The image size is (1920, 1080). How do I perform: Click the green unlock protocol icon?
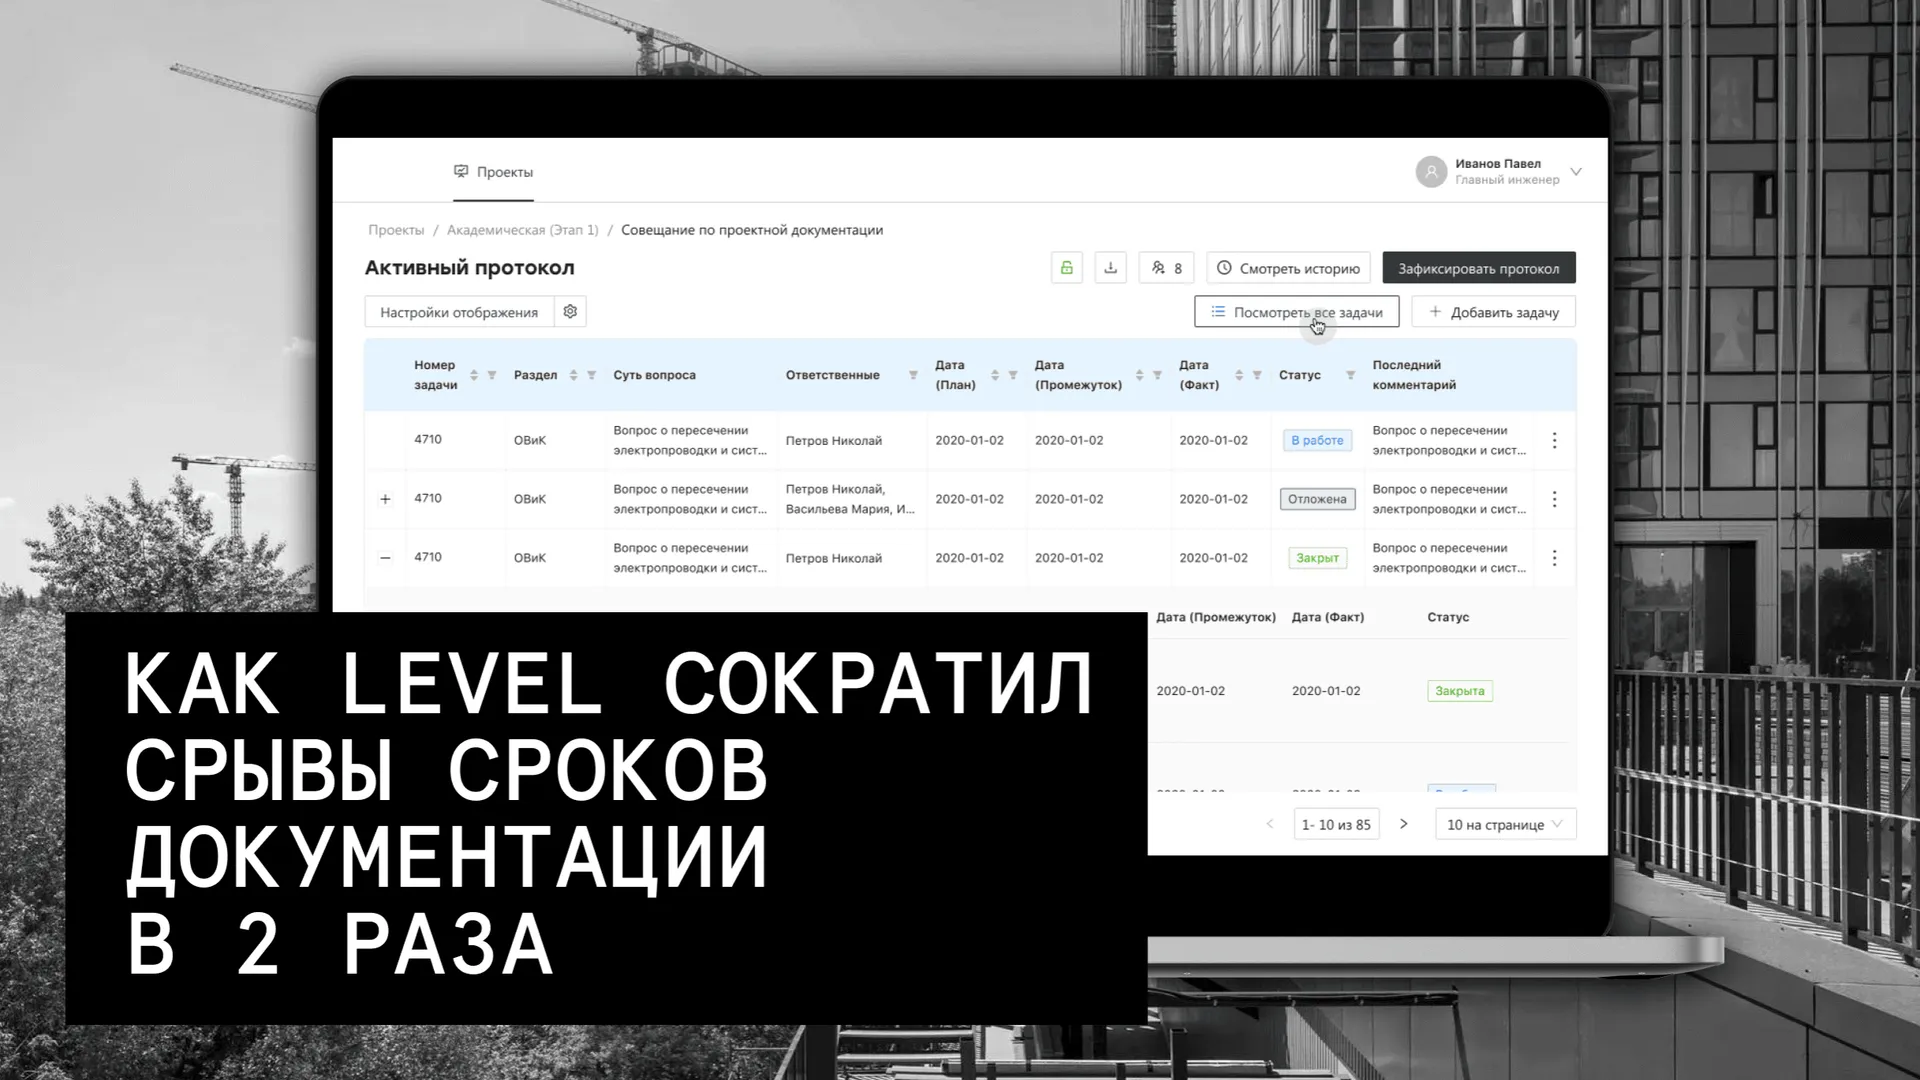[1066, 267]
